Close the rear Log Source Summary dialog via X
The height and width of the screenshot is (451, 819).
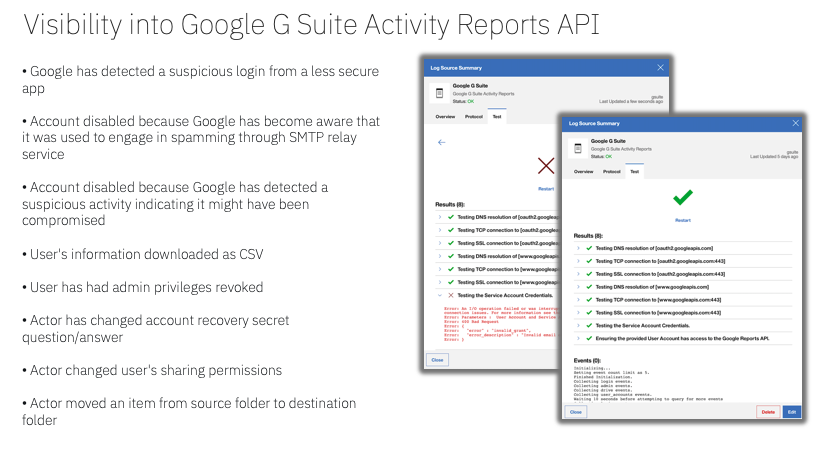[x=660, y=67]
